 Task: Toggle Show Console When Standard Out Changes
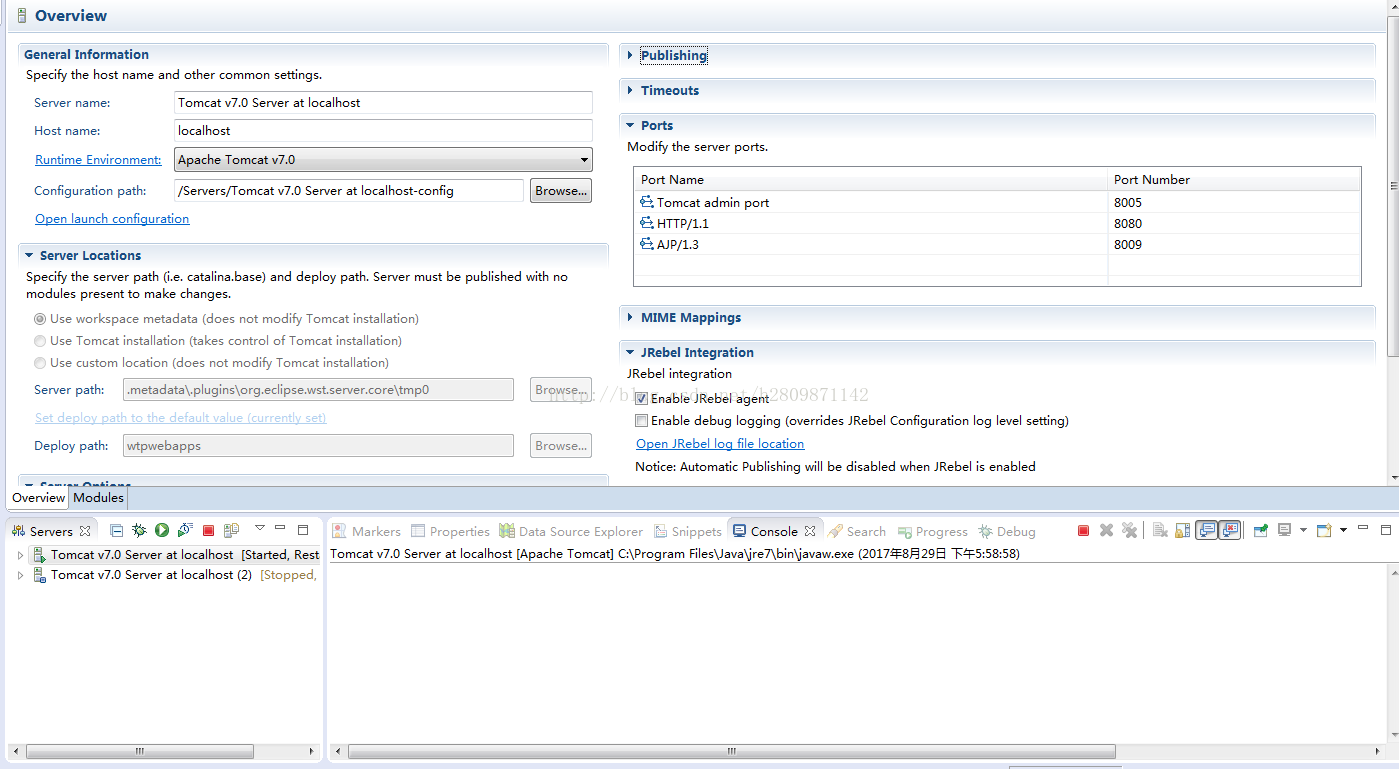pos(1206,530)
